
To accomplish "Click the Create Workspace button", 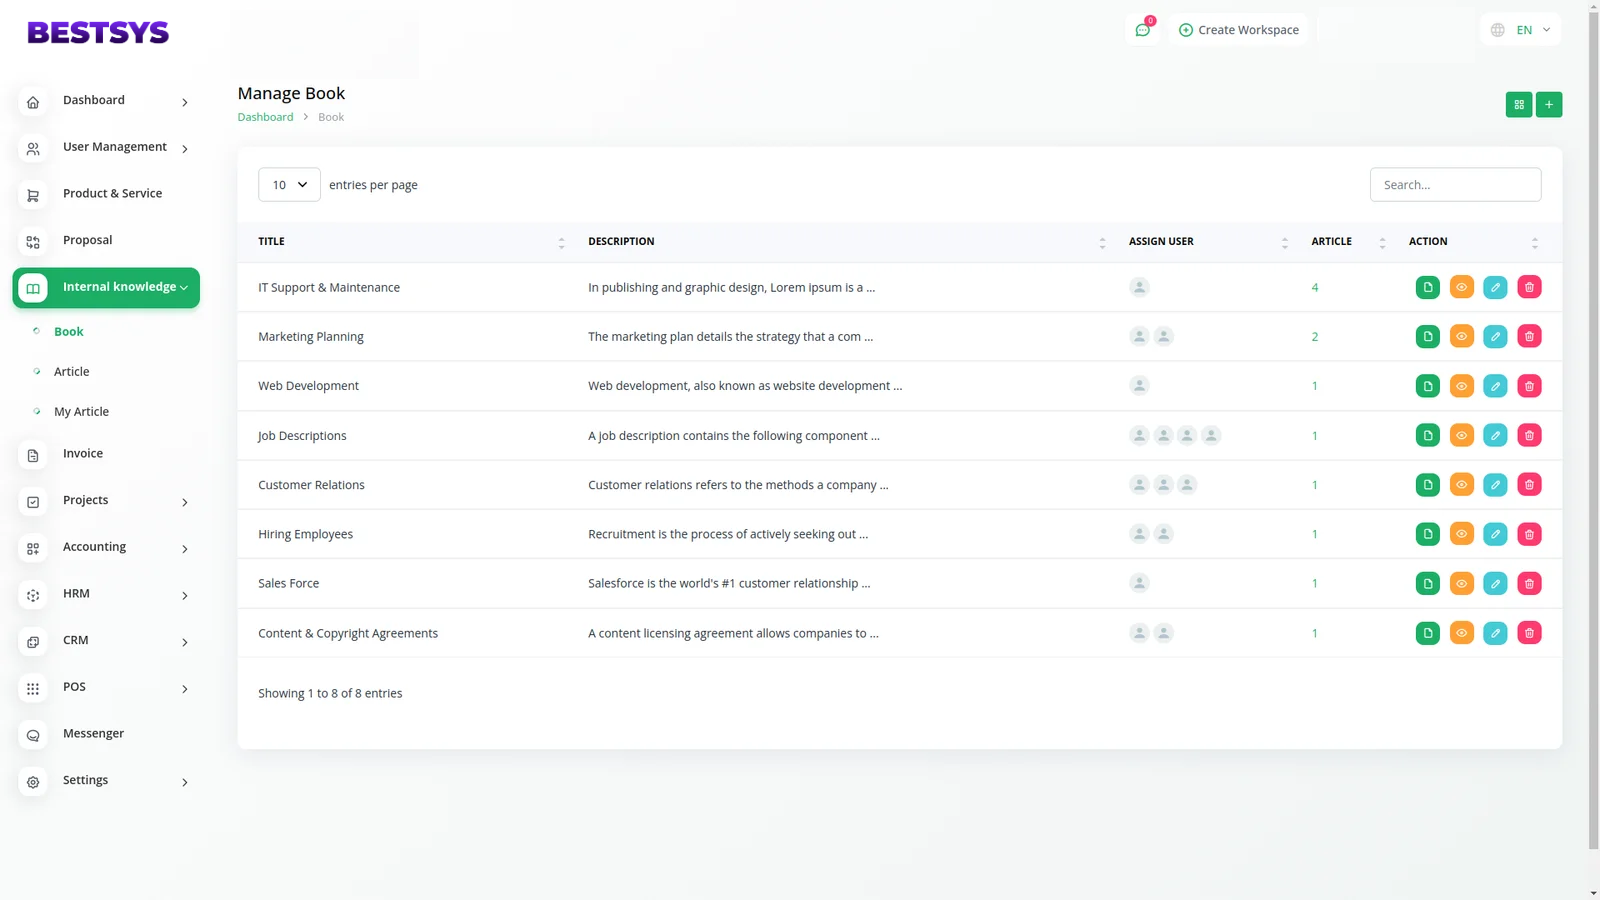I will point(1238,30).
